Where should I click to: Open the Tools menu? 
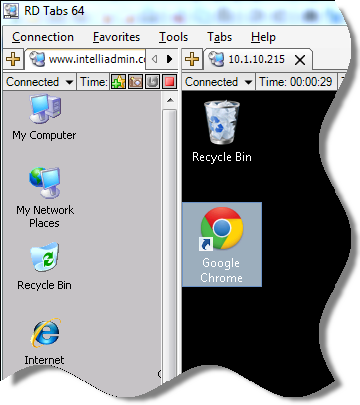click(x=173, y=37)
